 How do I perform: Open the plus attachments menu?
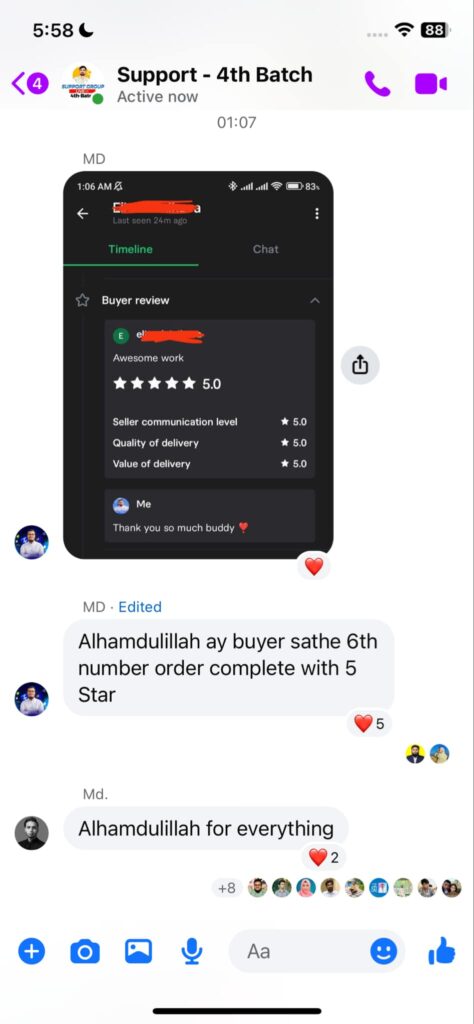coord(31,952)
